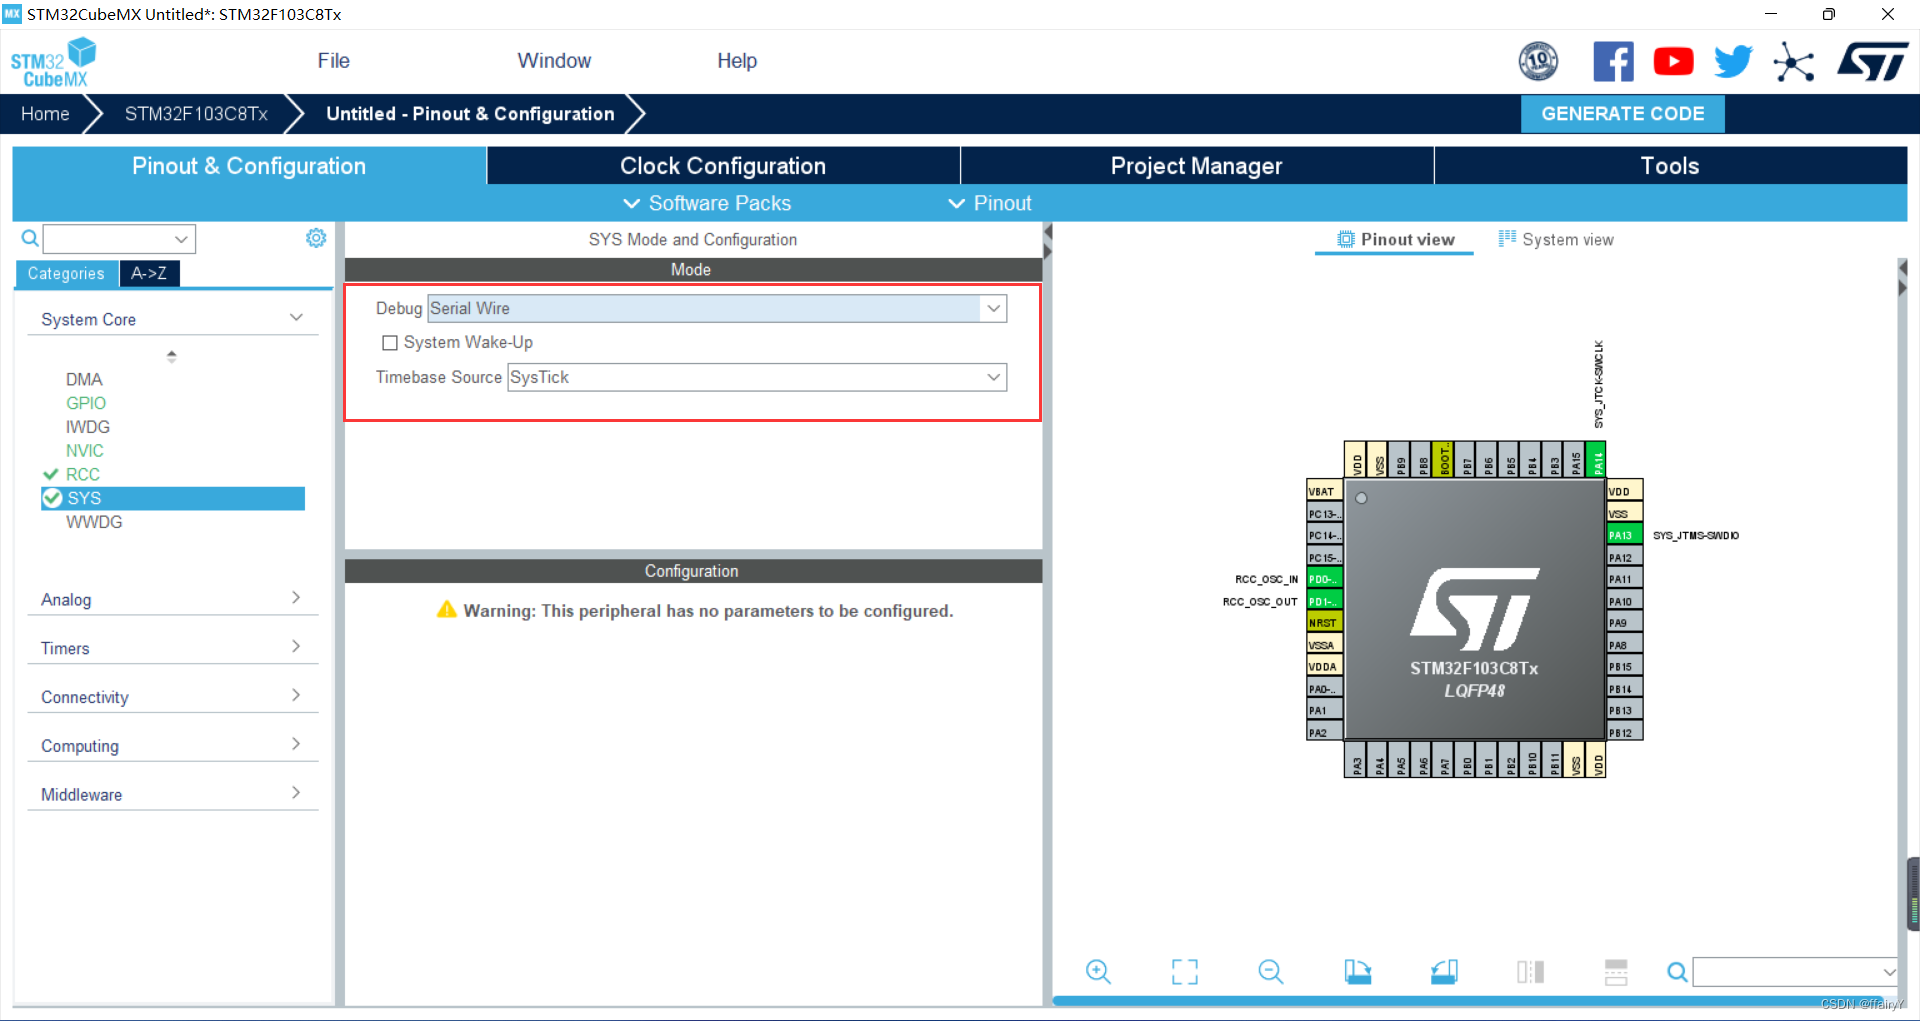Enable the System Wake-Up checkbox

[390, 342]
